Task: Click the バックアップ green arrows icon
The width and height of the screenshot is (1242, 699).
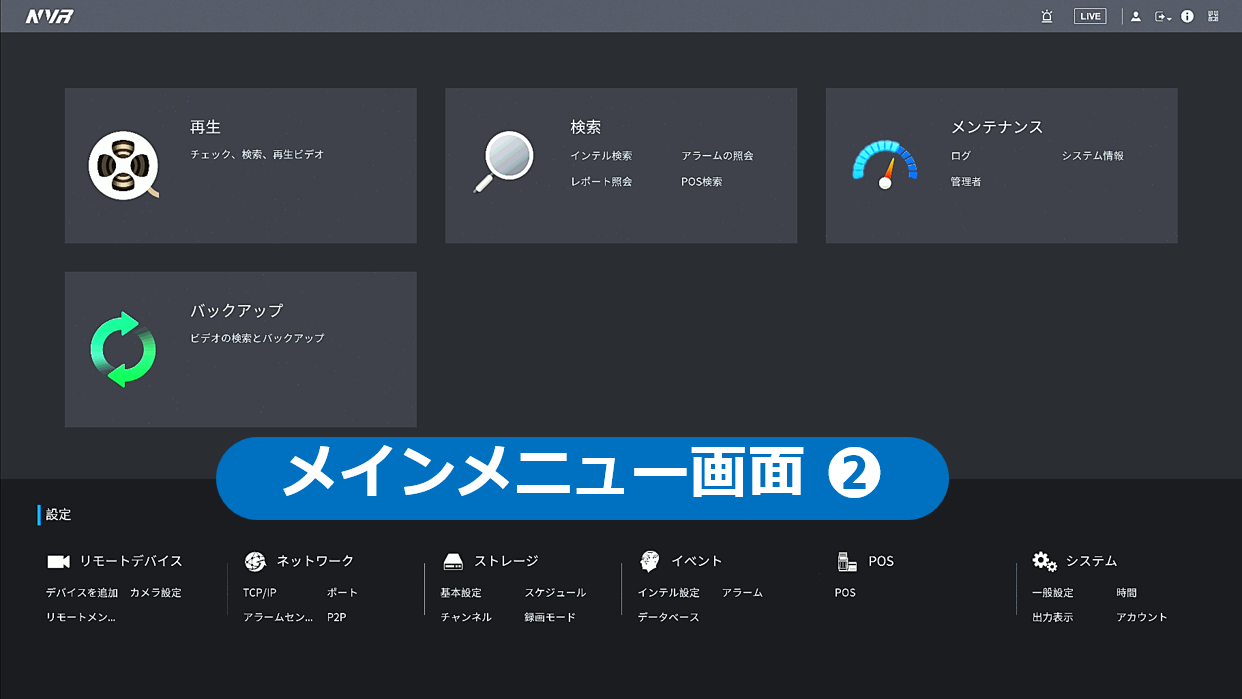Action: [x=123, y=349]
